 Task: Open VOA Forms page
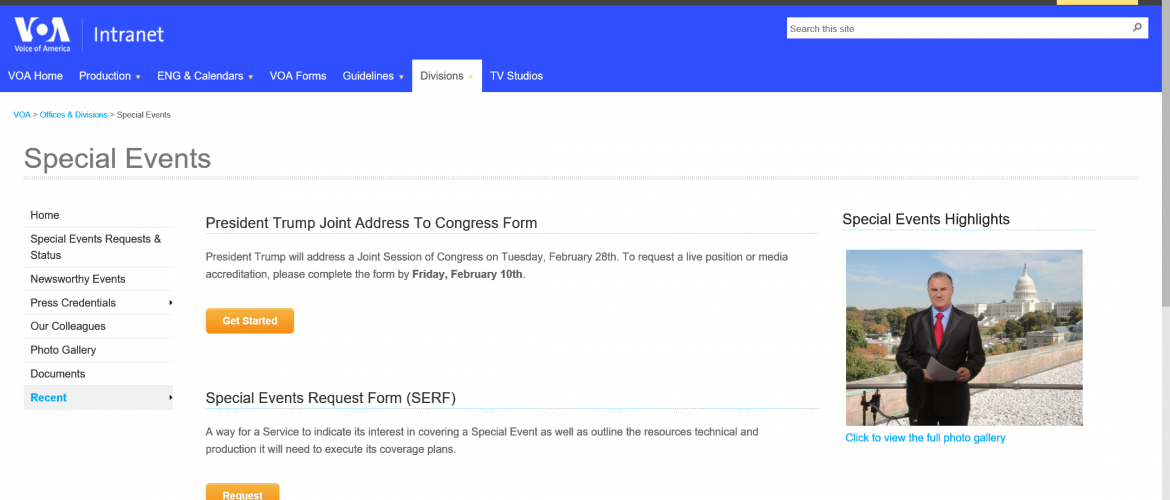[x=298, y=76]
